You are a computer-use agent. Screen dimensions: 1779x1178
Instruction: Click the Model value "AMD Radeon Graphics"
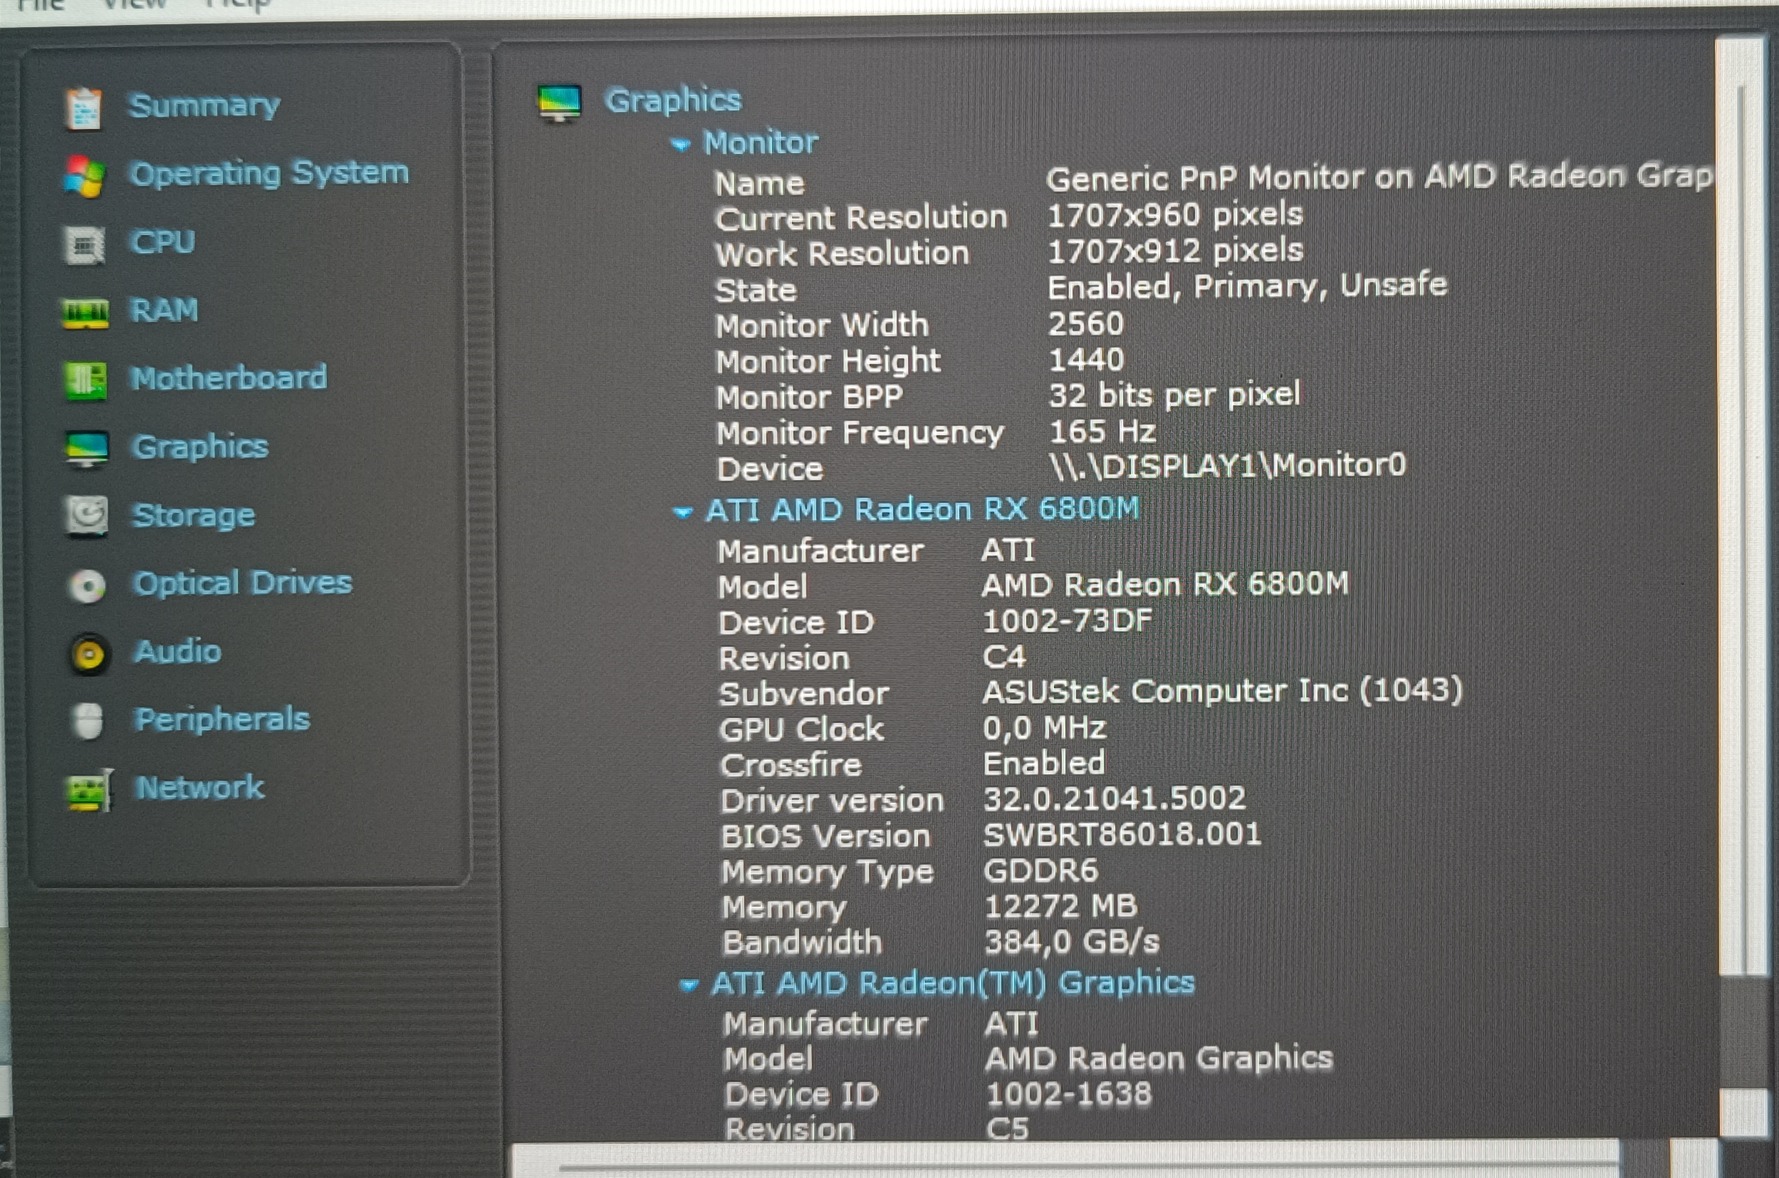(1159, 1059)
